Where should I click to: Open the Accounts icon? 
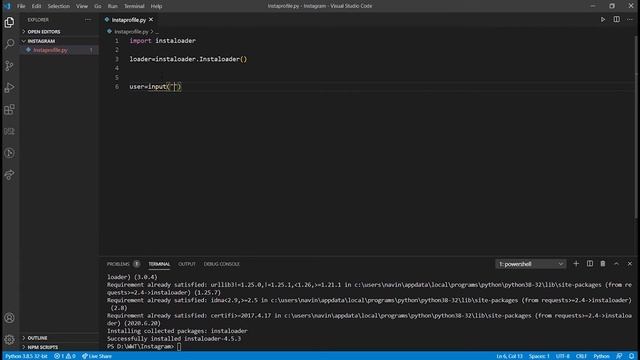(9, 318)
